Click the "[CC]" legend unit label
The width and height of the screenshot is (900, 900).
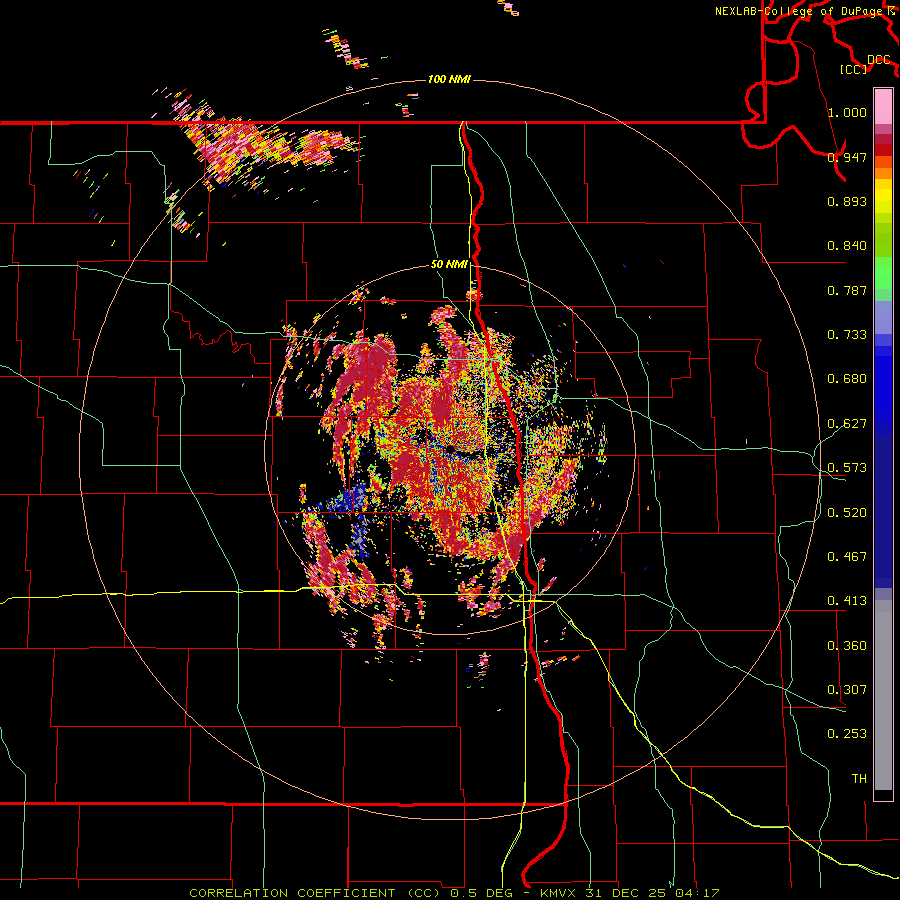coord(854,69)
